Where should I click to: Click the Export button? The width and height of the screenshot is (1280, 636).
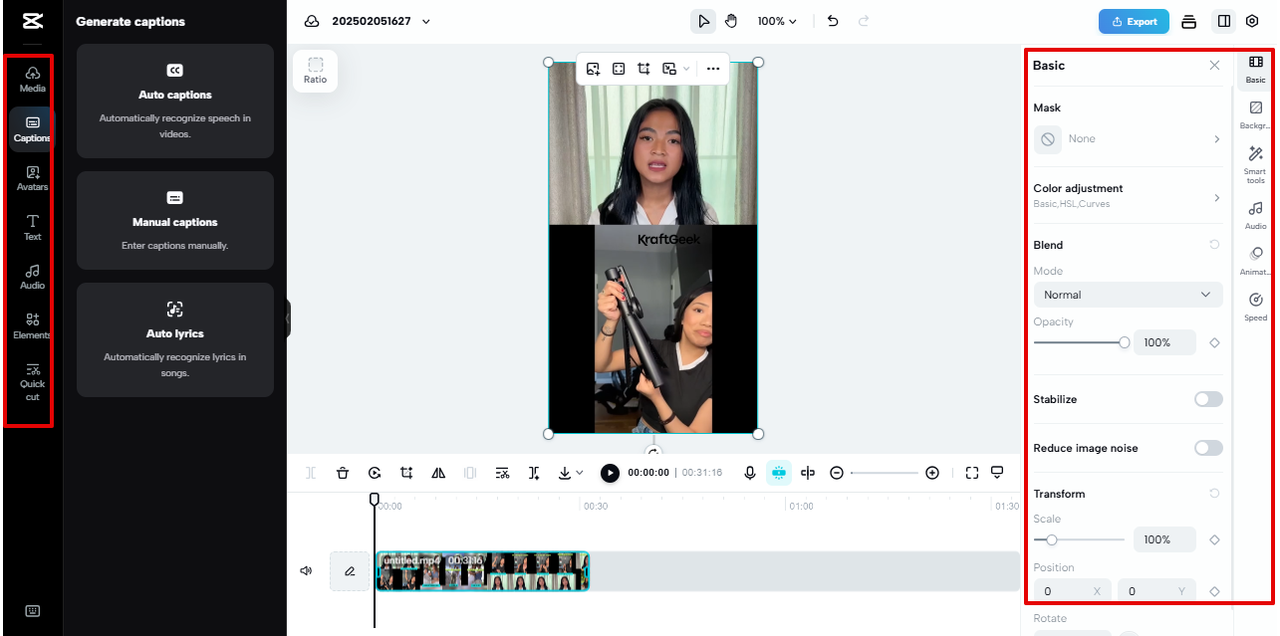pyautogui.click(x=1133, y=20)
